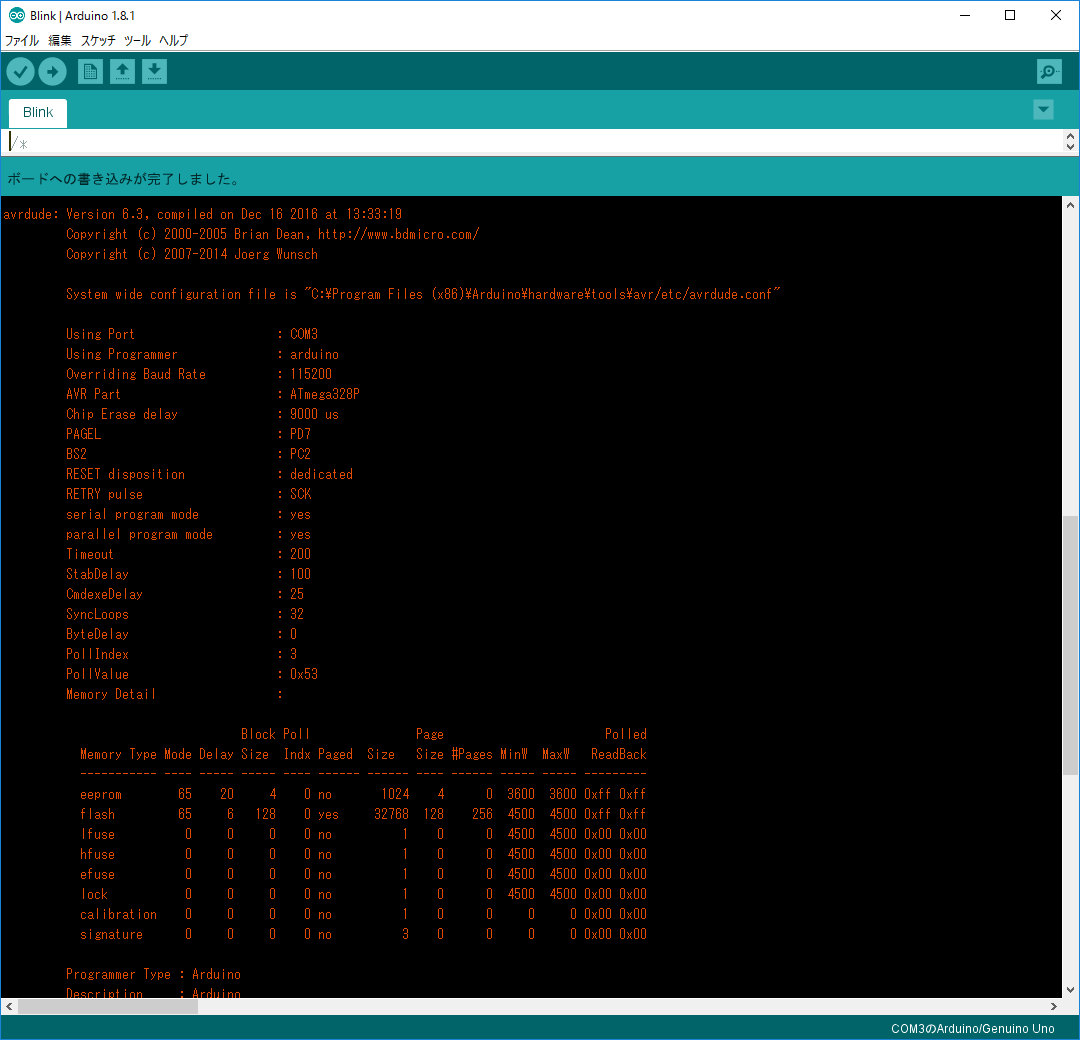Click the COM3 port value
The height and width of the screenshot is (1040, 1080).
pyautogui.click(x=304, y=334)
